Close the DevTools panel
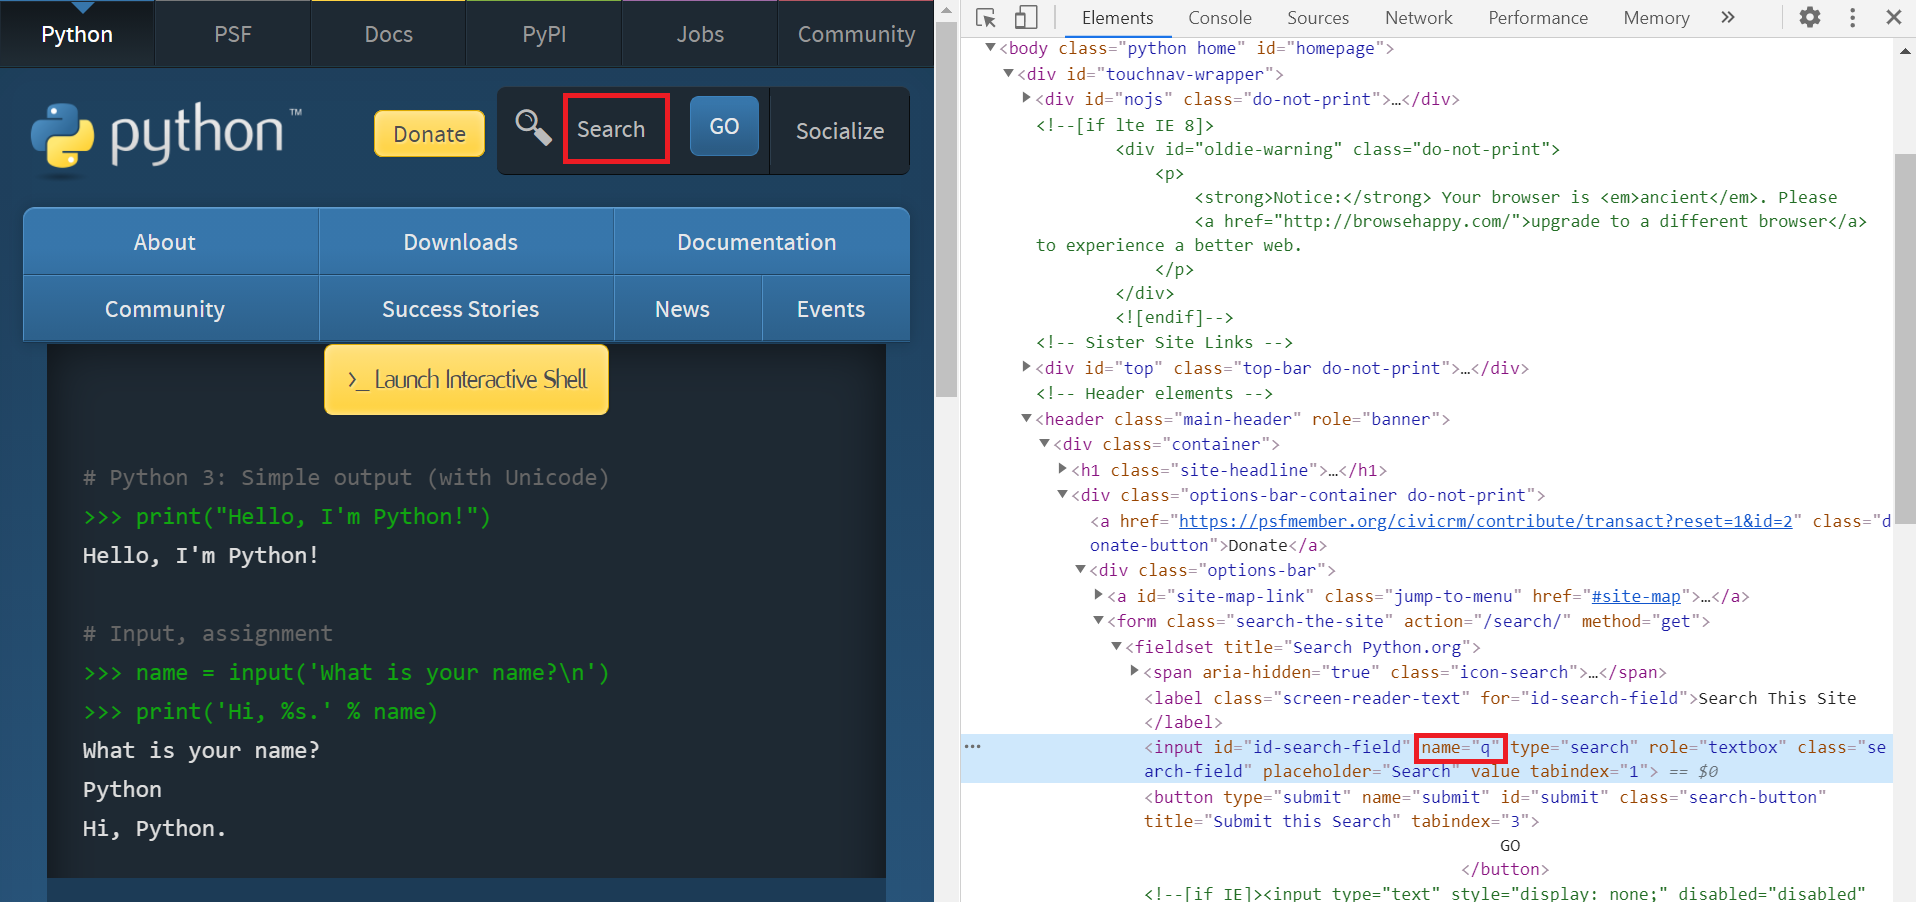 click(x=1893, y=18)
